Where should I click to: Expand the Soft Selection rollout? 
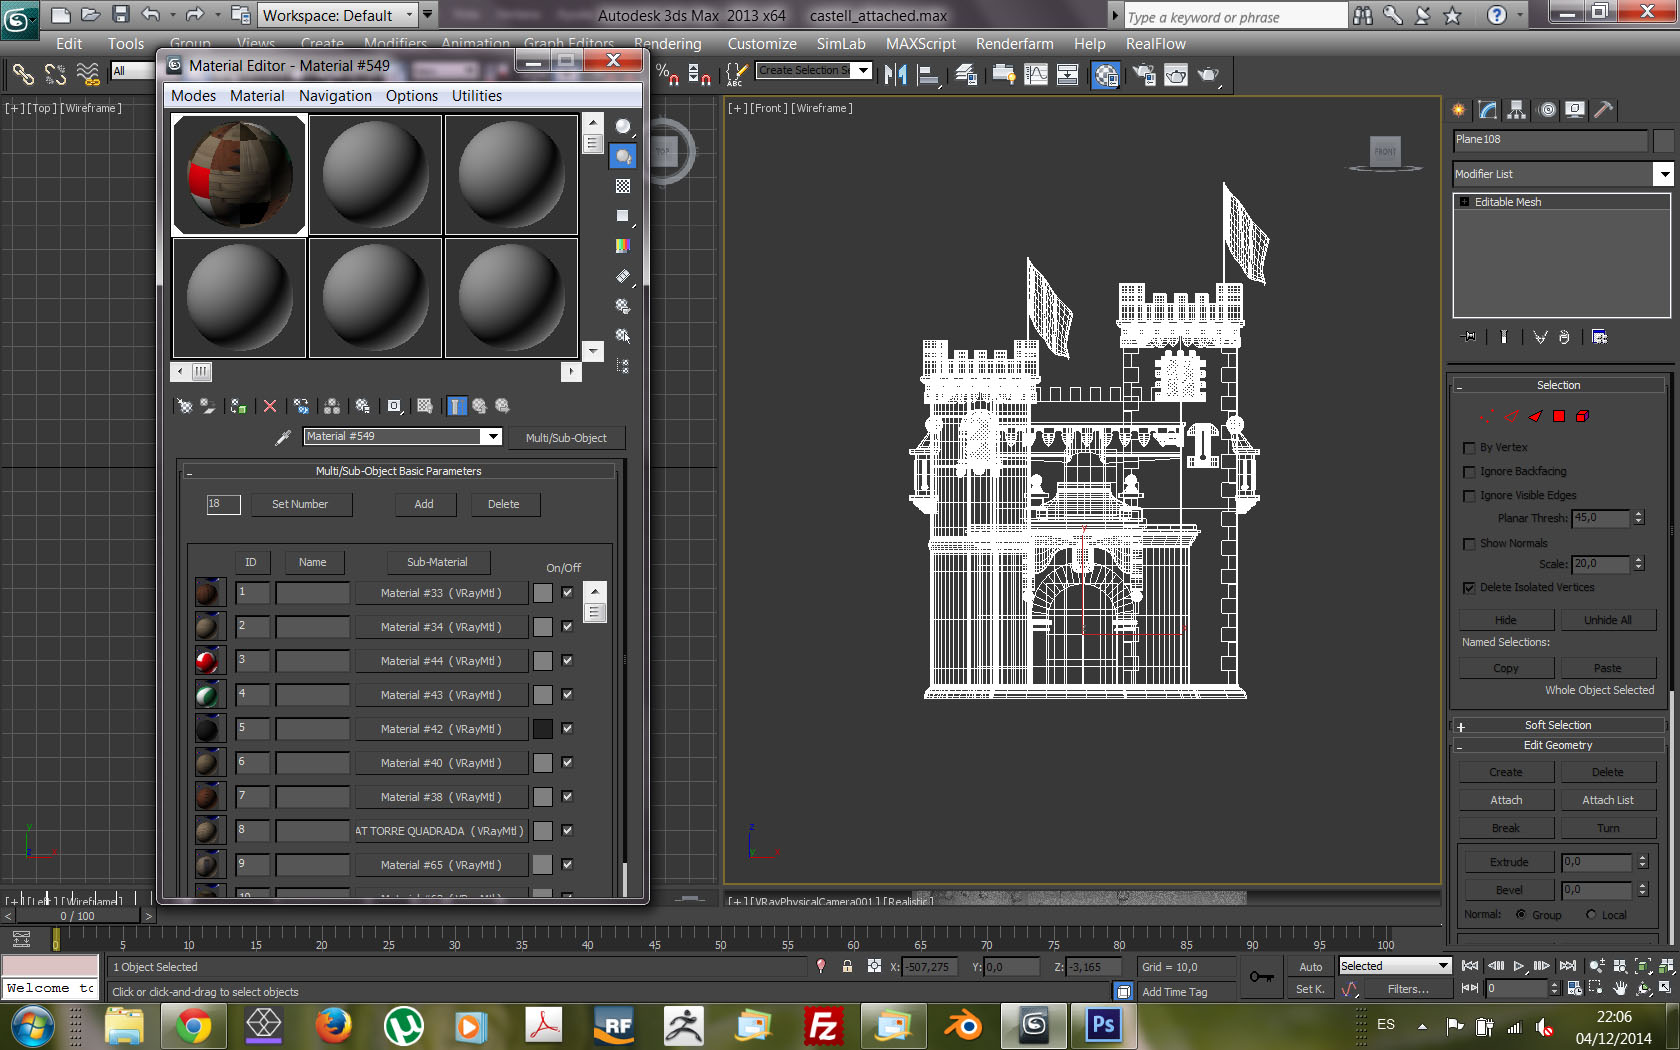(1557, 725)
